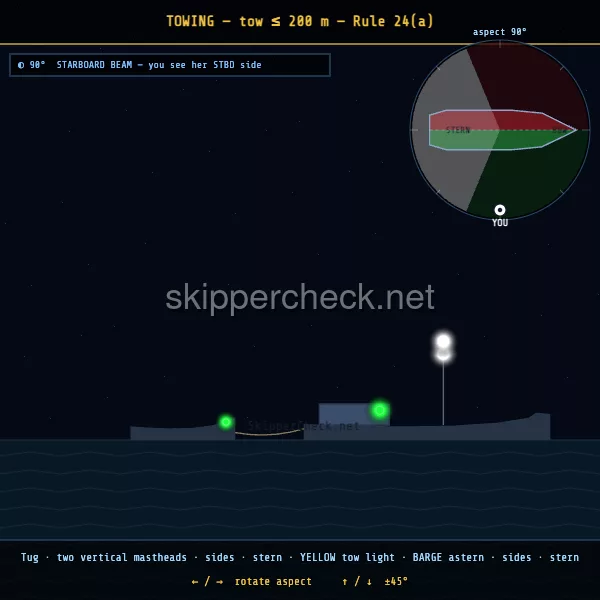Click the tug wheelhouse structure
Viewport: 600px width, 600px height.
354,414
